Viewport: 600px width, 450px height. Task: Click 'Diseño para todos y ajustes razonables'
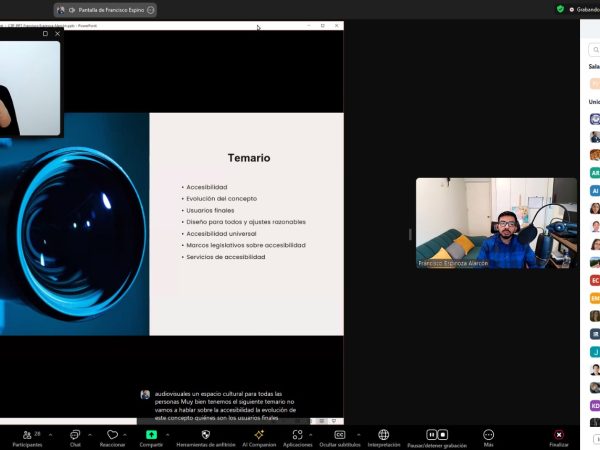point(246,222)
